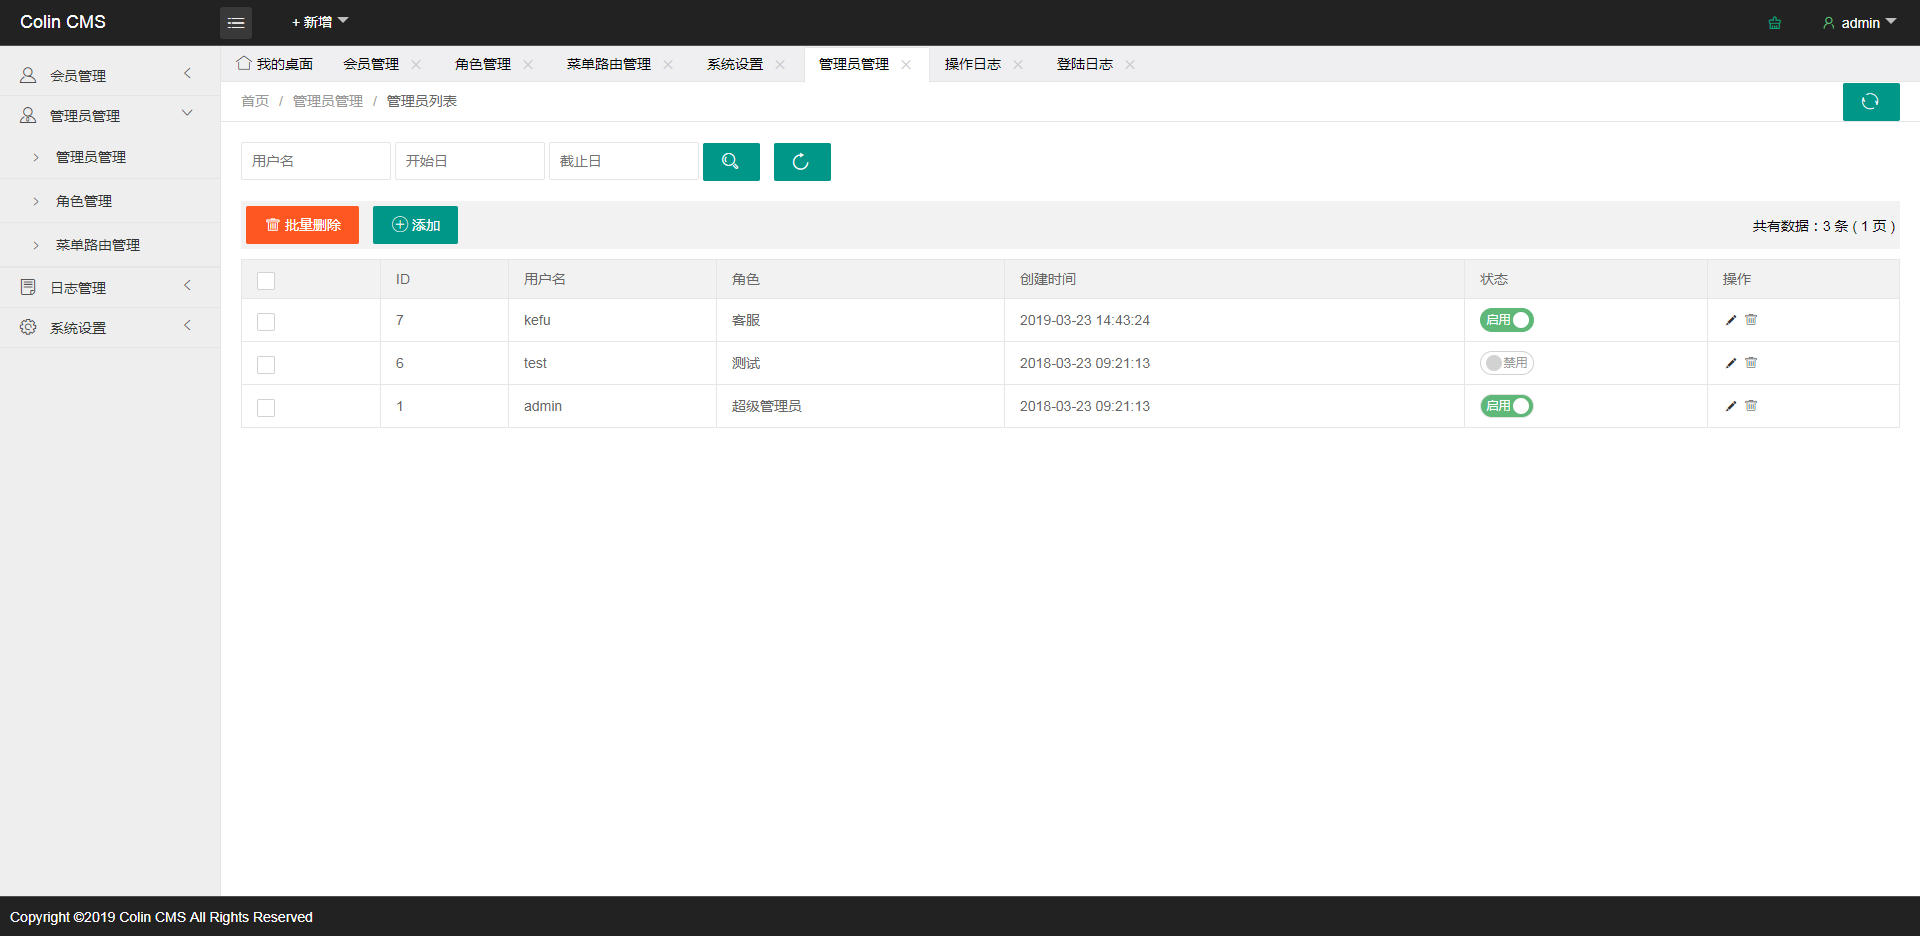Reset the filter with the circular arrow button

click(802, 162)
